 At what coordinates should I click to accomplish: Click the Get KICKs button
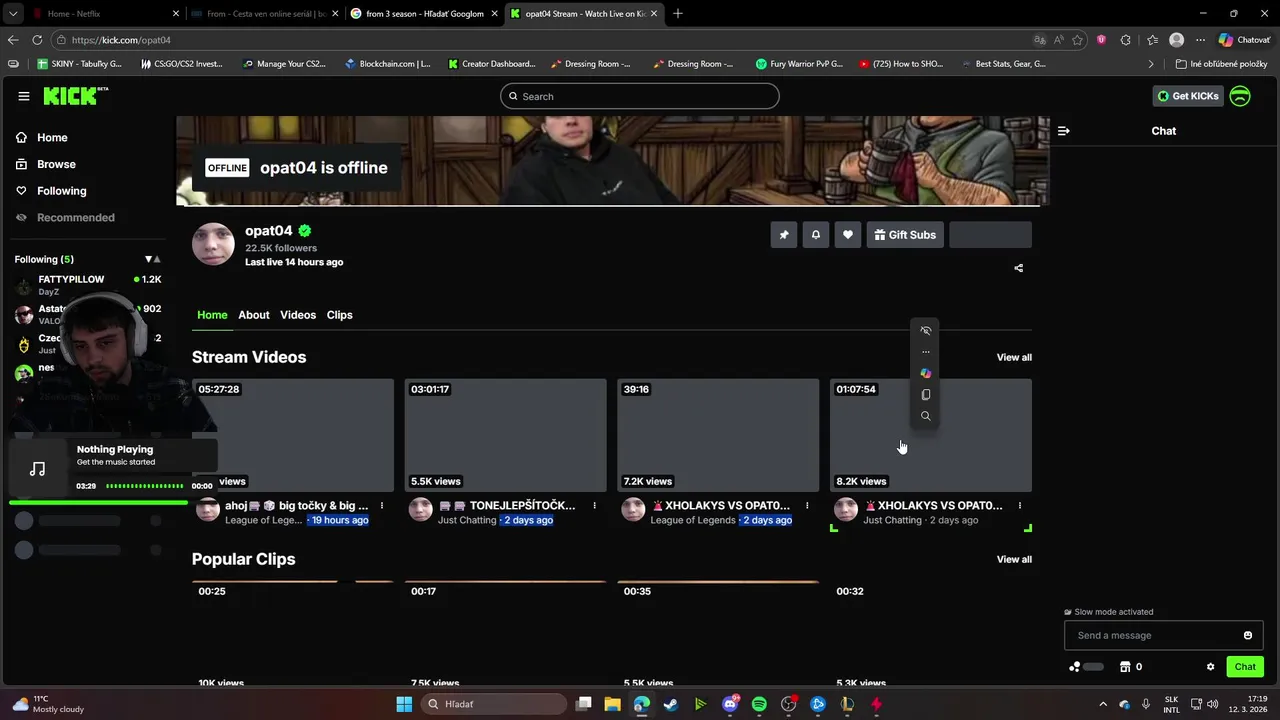[x=1188, y=96]
